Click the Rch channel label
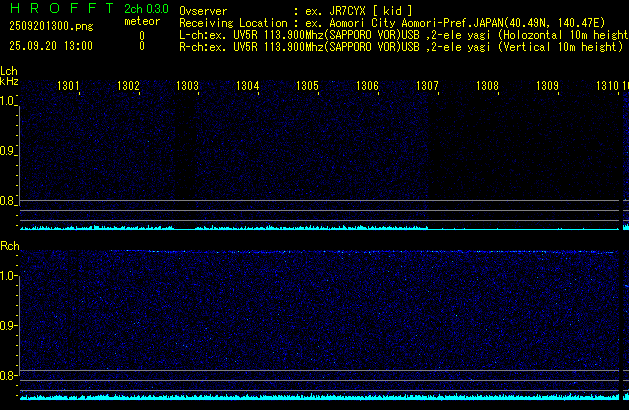This screenshot has height=410, width=629. coord(9,246)
